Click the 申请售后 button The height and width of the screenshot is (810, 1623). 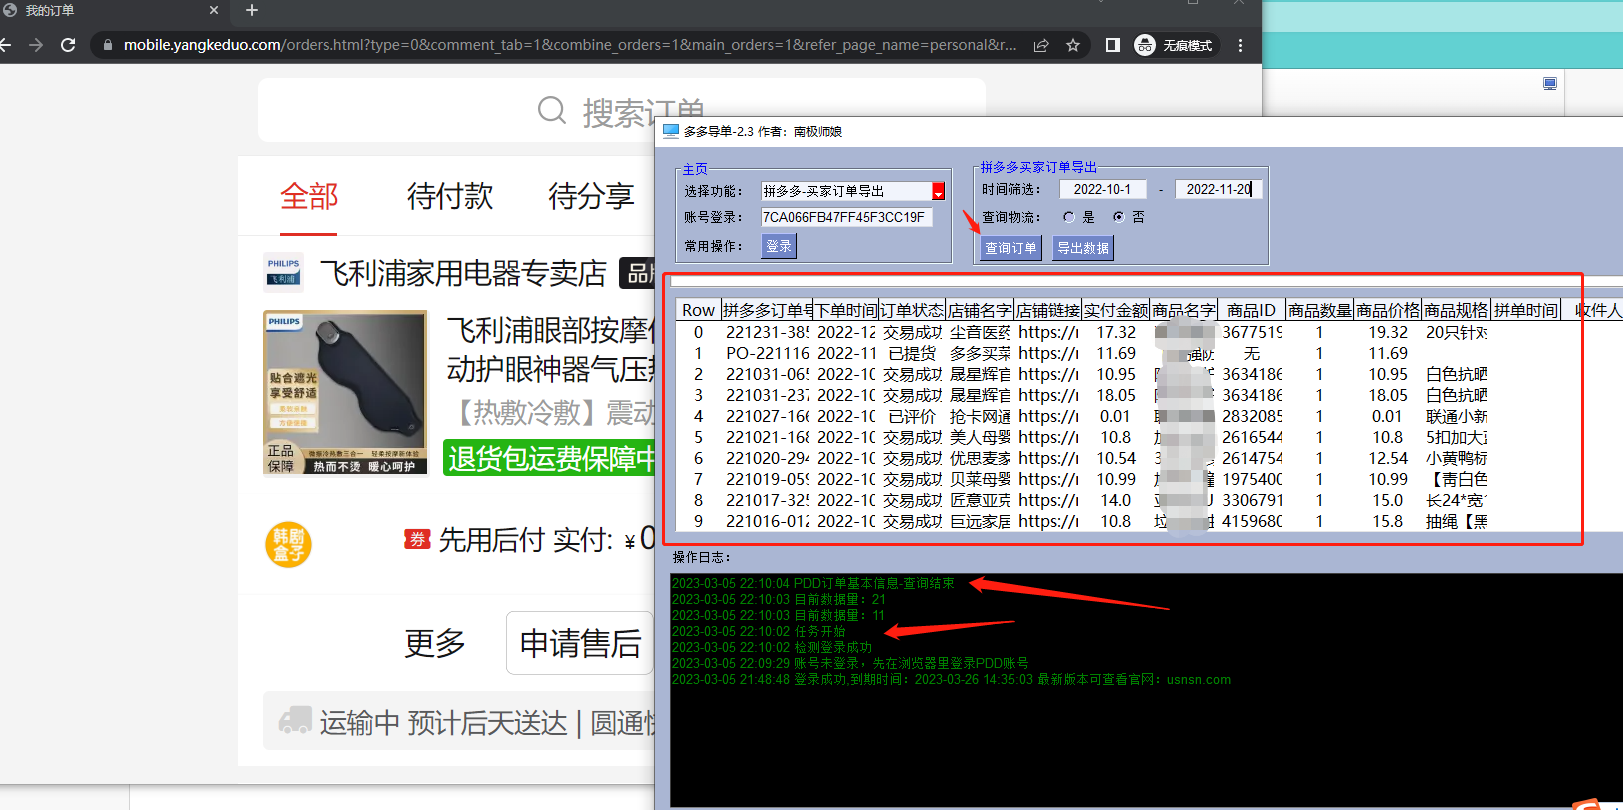[x=580, y=643]
